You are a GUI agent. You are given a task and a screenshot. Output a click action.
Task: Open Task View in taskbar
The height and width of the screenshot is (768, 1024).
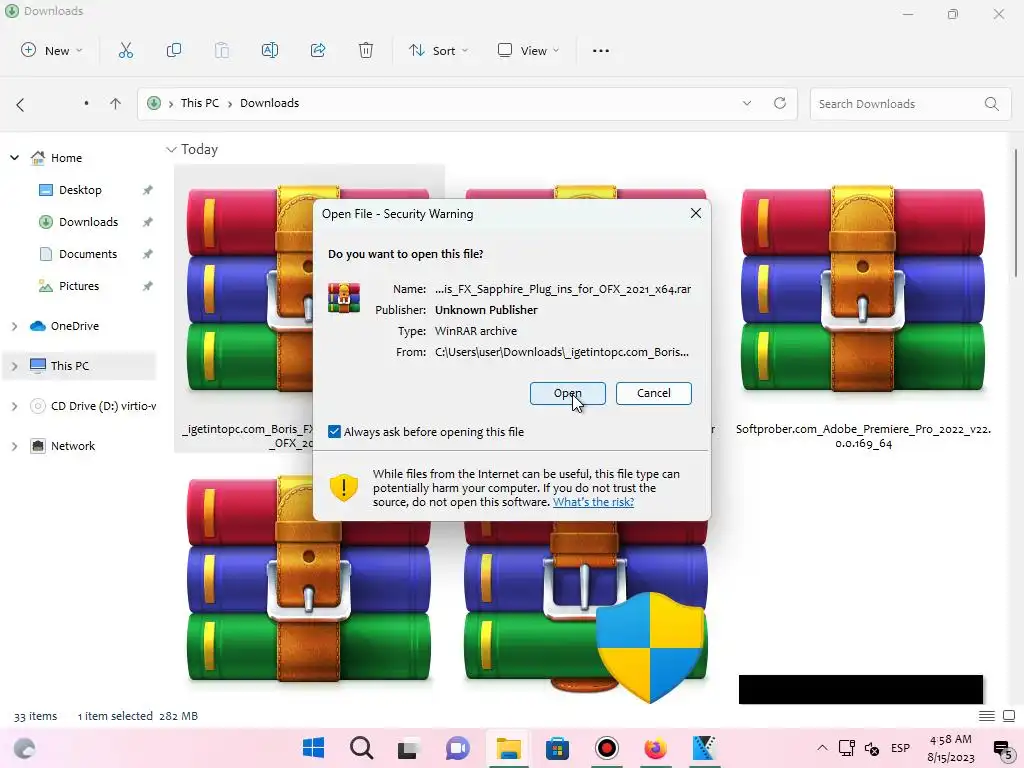(x=409, y=748)
